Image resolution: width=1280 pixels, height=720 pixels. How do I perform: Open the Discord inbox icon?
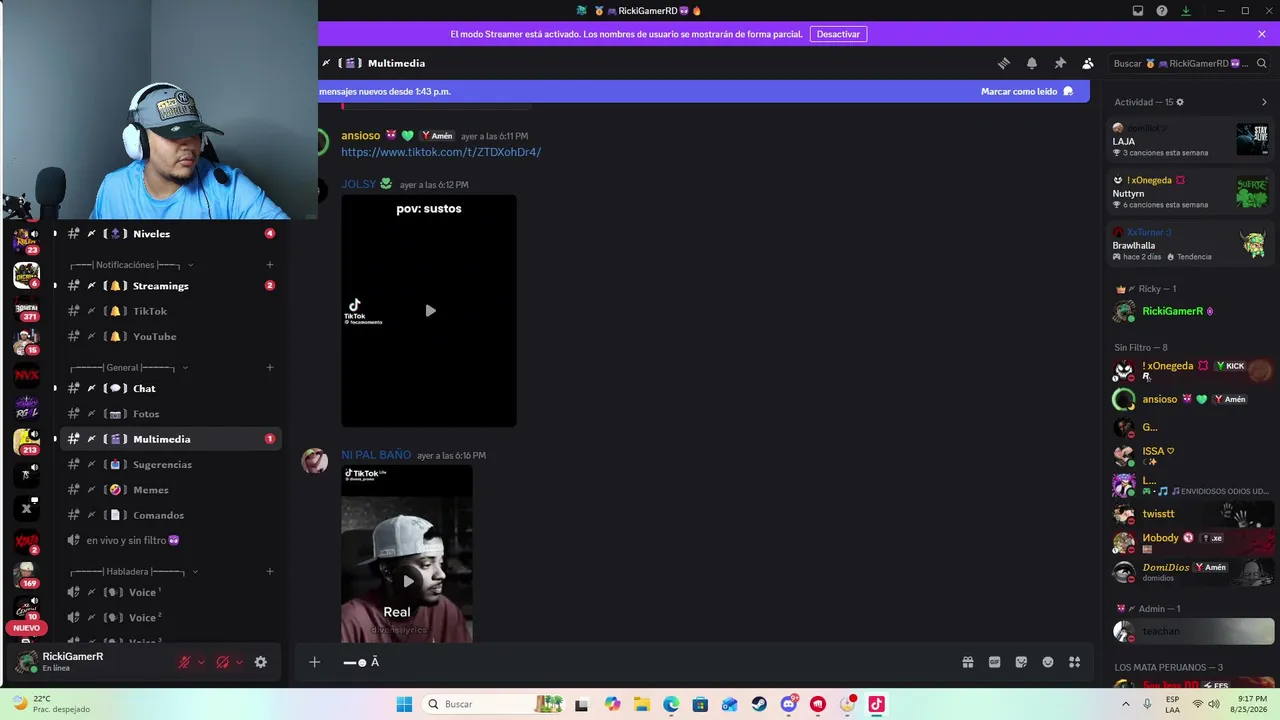click(1138, 11)
